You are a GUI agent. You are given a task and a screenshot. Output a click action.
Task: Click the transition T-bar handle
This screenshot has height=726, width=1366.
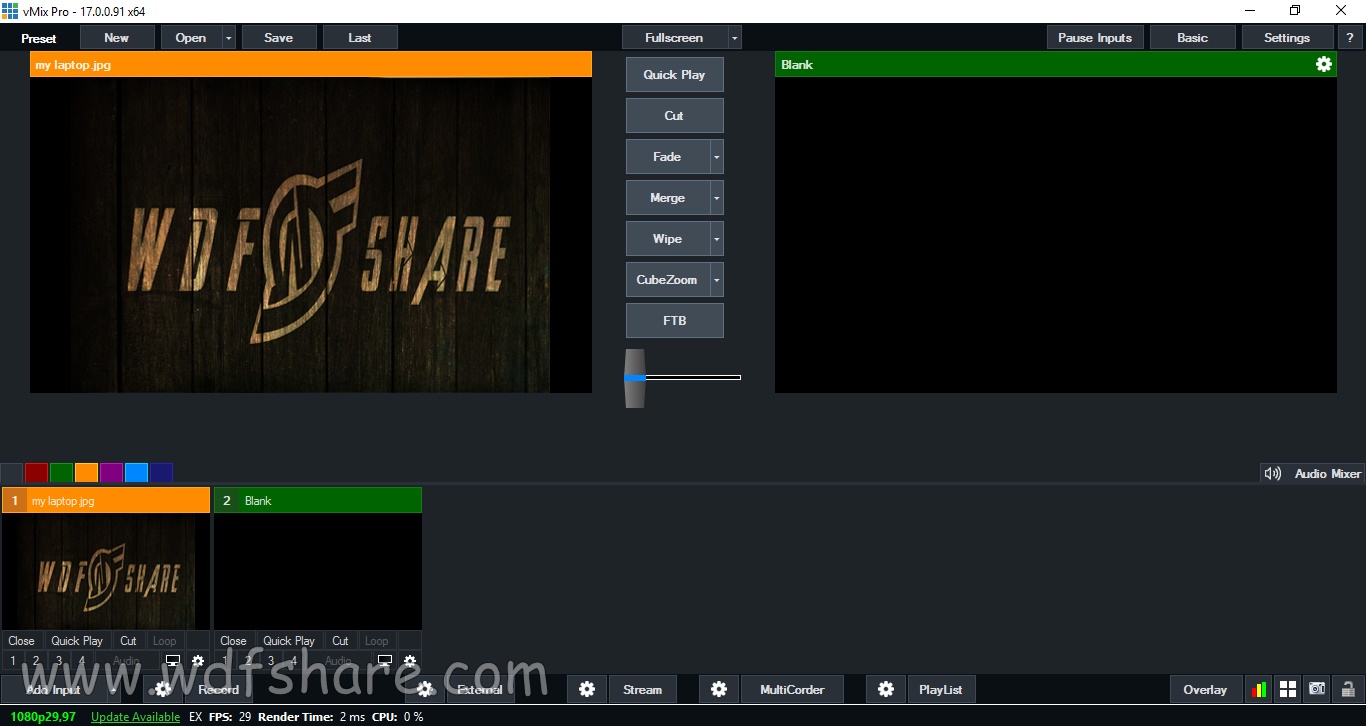coord(635,378)
